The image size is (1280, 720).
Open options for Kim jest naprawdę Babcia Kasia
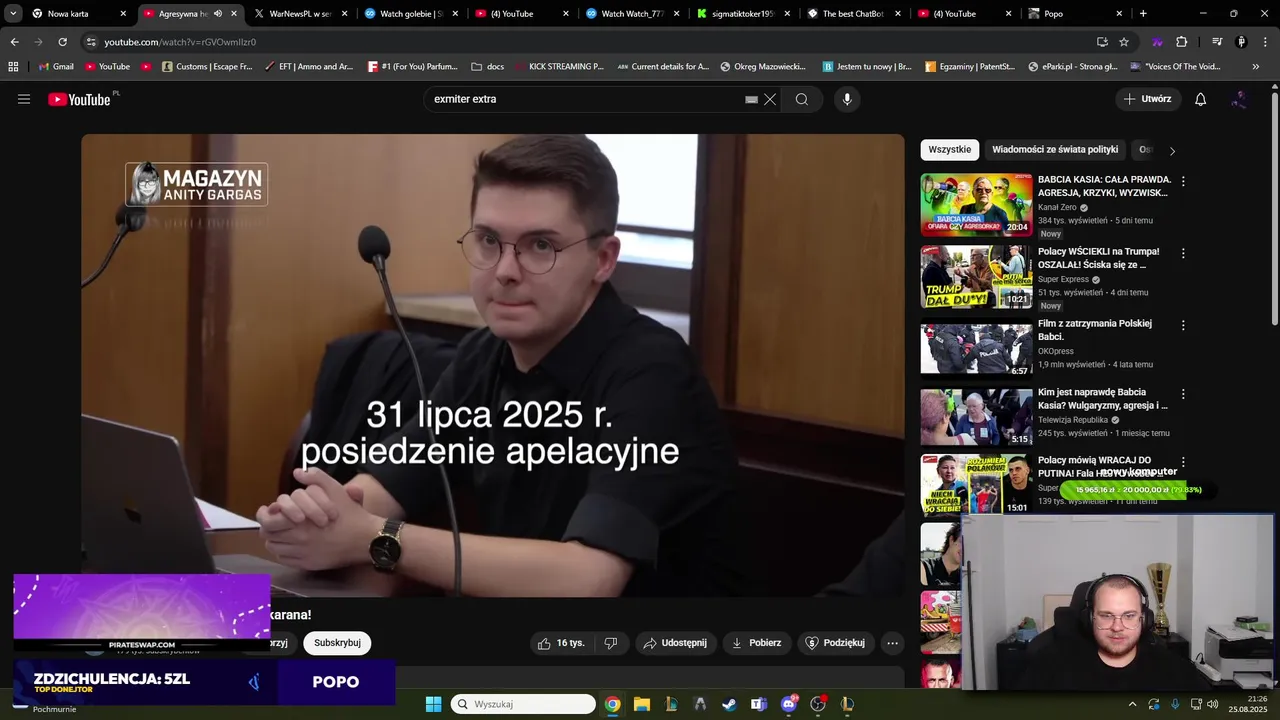tap(1183, 394)
